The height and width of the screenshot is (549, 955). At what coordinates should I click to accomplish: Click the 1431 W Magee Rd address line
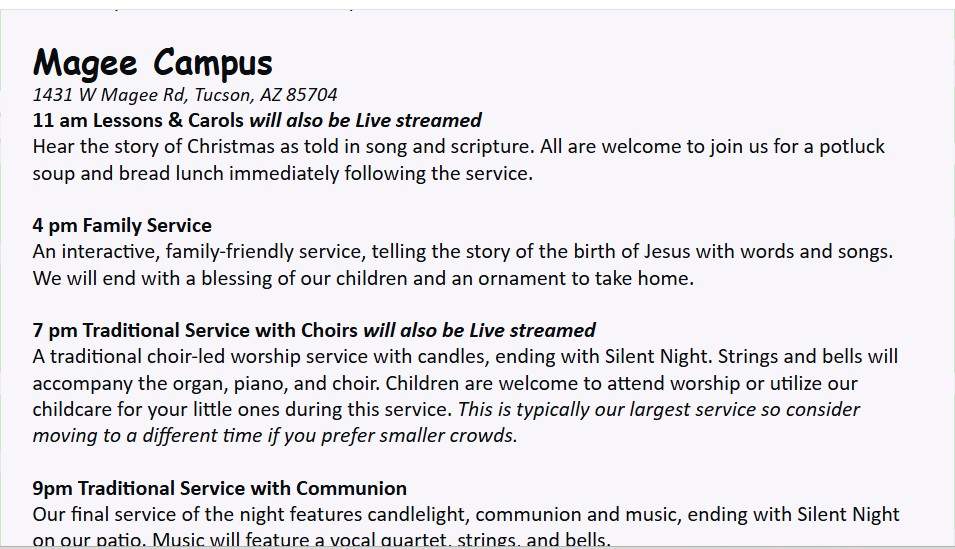point(185,95)
